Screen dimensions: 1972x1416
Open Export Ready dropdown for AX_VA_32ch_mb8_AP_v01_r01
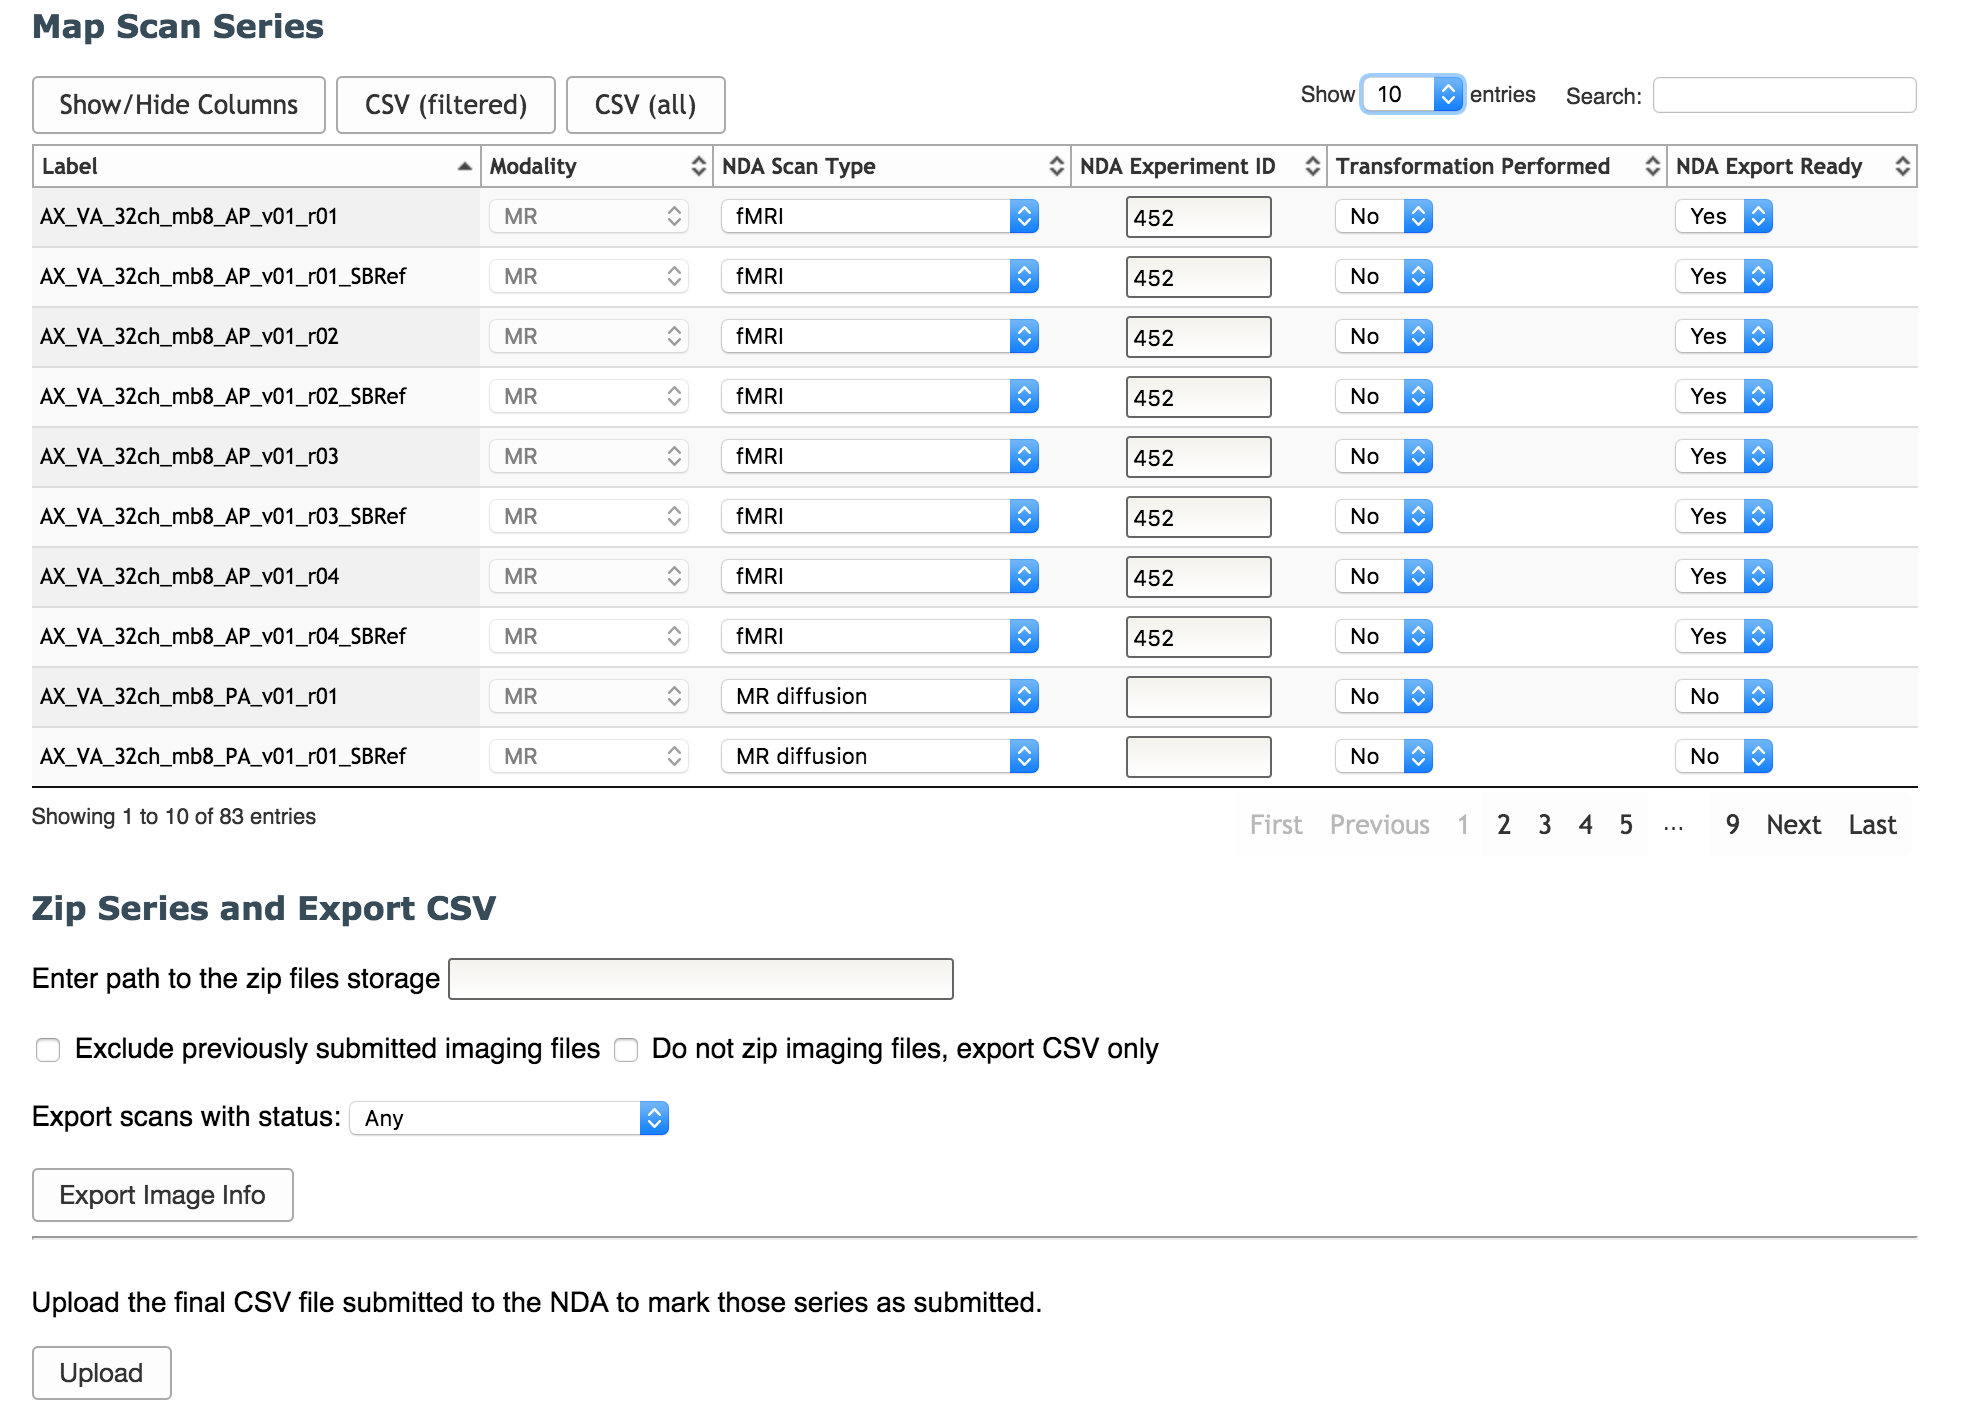[x=1724, y=216]
